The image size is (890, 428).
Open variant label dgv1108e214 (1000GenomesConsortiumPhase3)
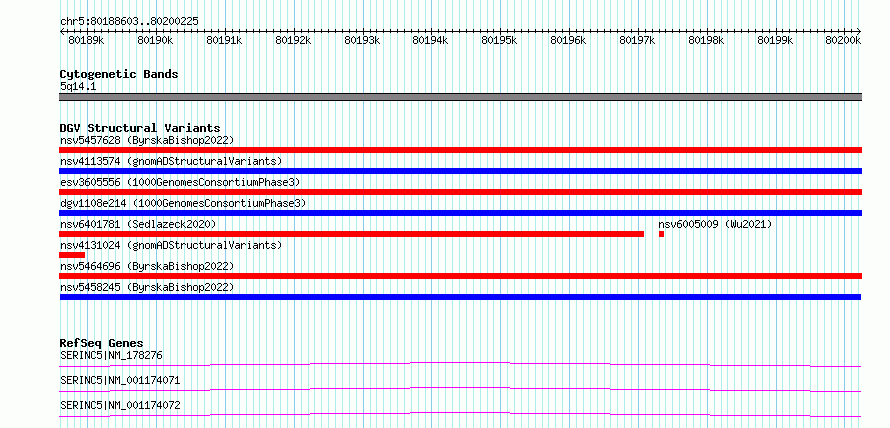pyautogui.click(x=183, y=203)
